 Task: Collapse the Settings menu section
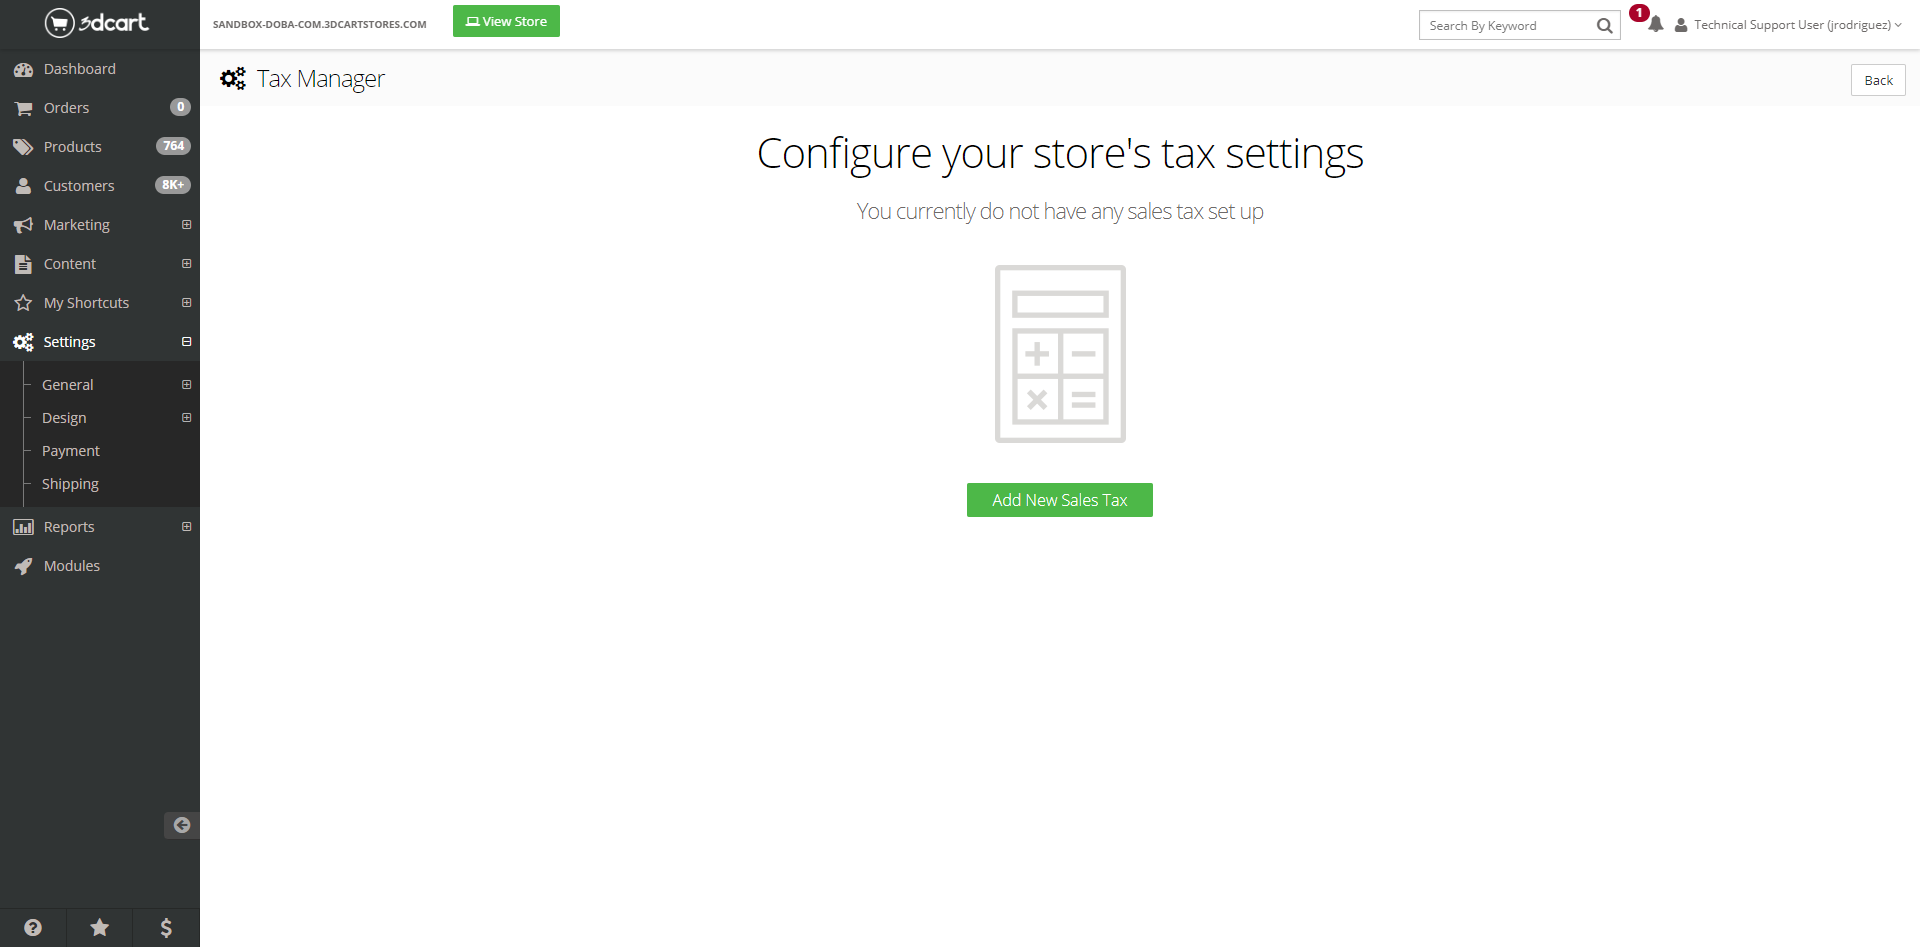(186, 342)
